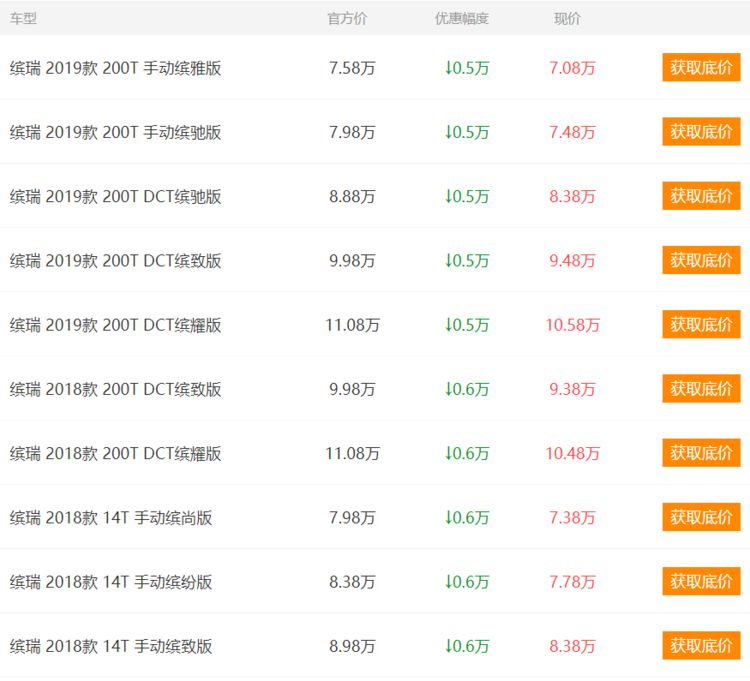750x681 pixels.
Task: Select official price 7.58万
Action: click(352, 68)
